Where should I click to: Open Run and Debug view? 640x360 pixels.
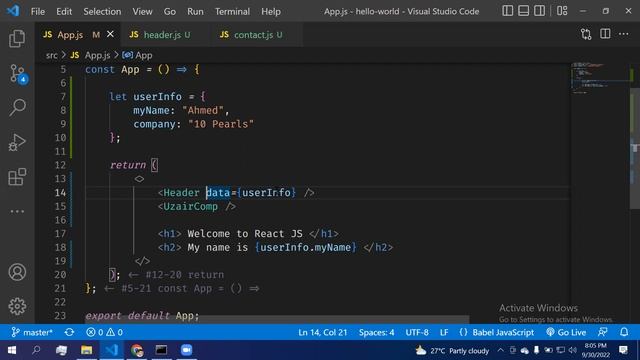(x=17, y=142)
